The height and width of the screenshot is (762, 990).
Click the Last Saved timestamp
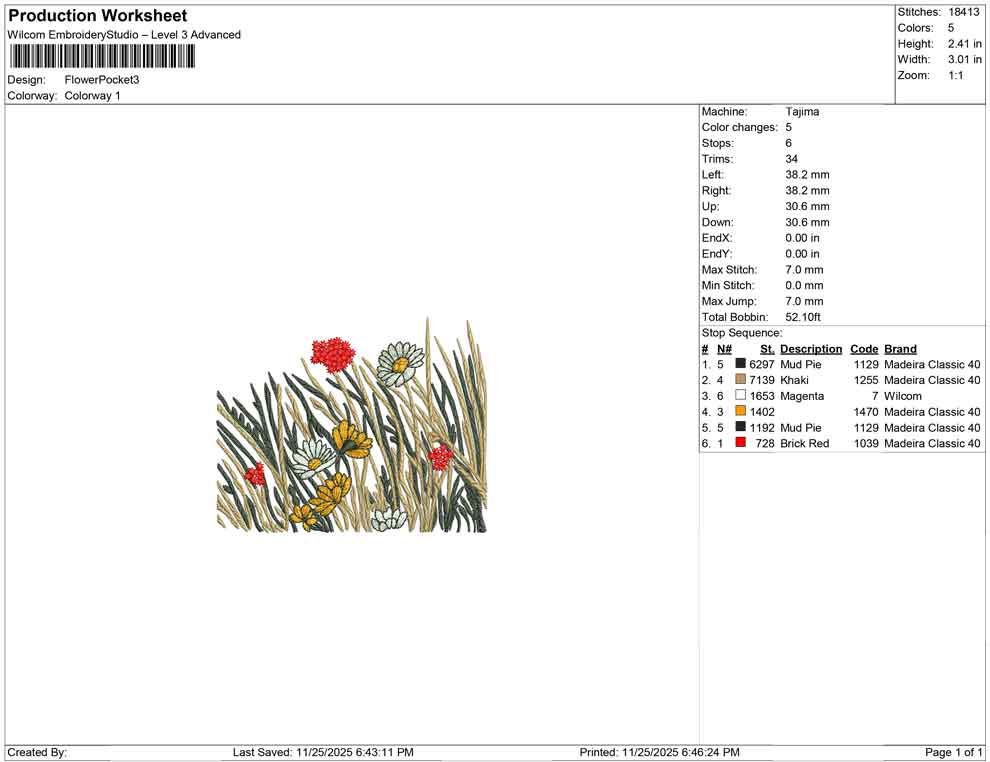(323, 752)
